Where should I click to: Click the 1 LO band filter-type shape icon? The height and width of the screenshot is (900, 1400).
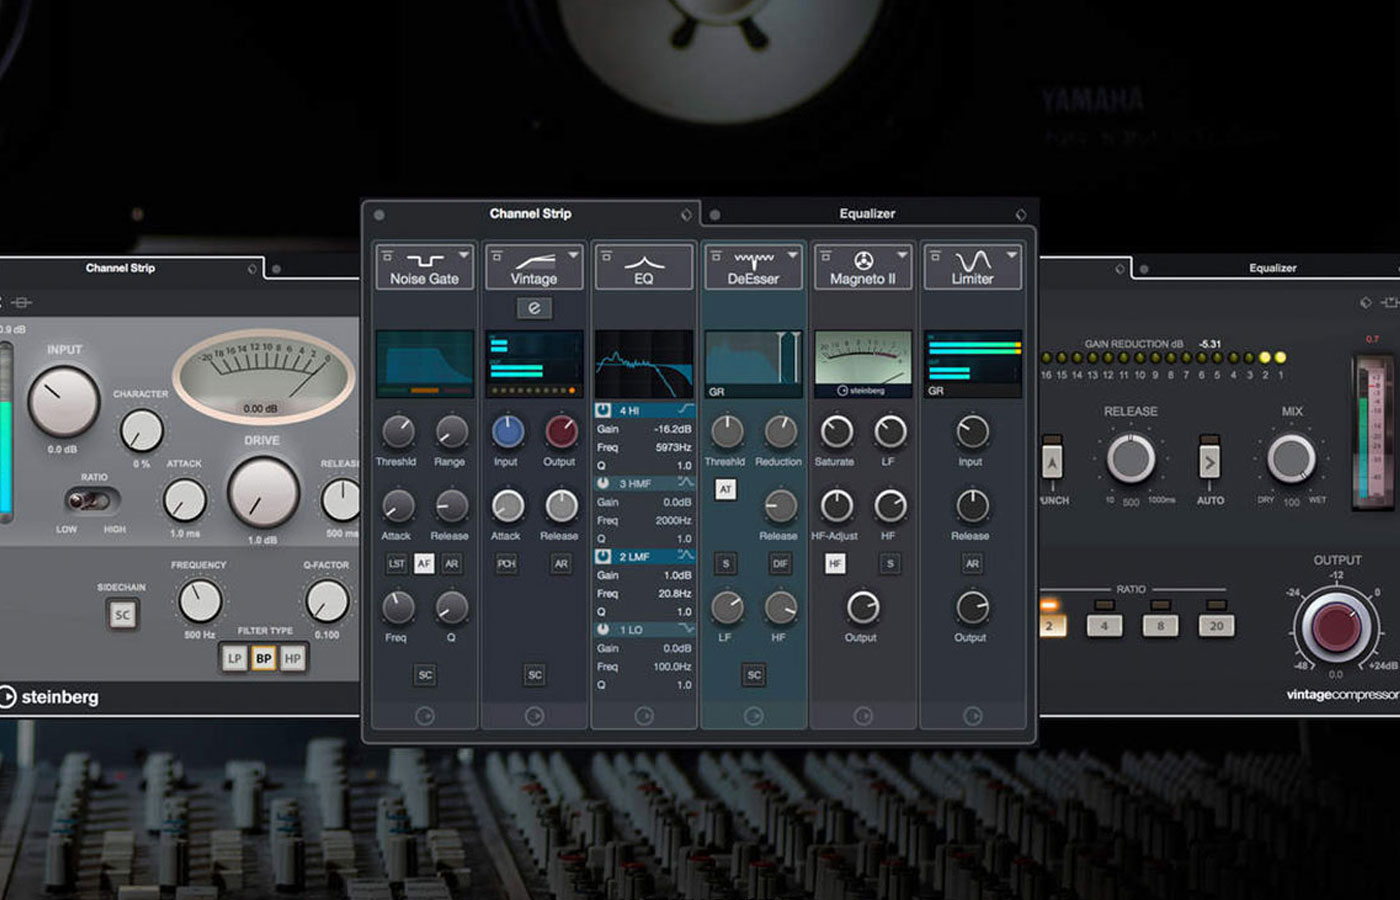pos(685,629)
